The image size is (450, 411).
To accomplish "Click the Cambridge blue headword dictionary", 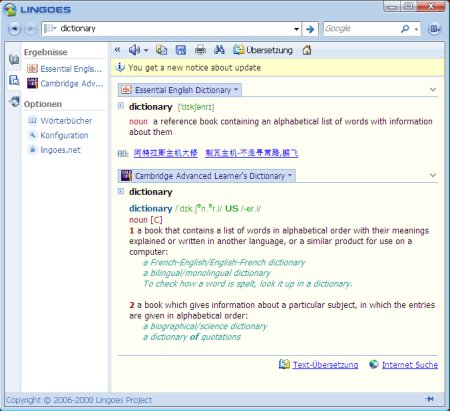I will pos(151,209).
